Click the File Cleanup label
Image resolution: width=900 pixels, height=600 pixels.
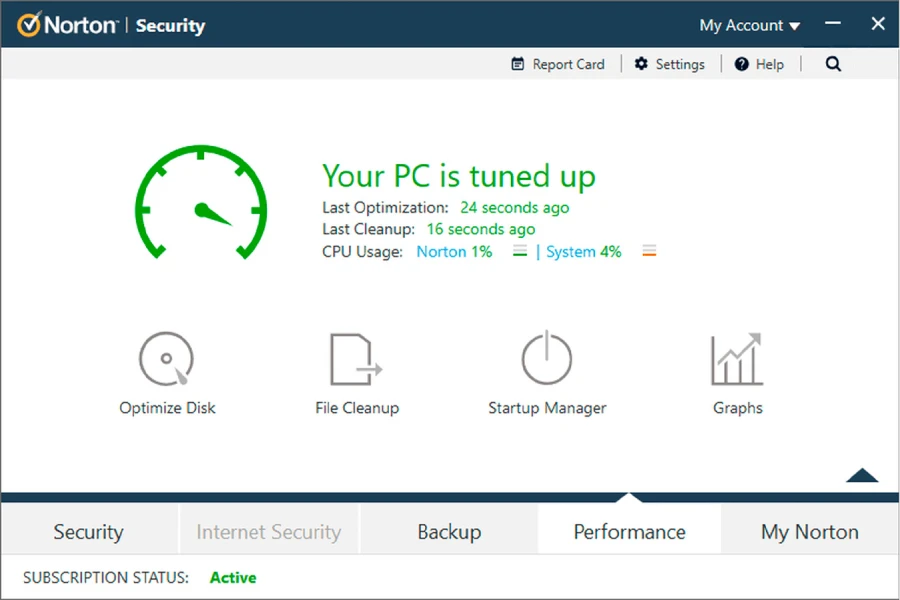[357, 408]
